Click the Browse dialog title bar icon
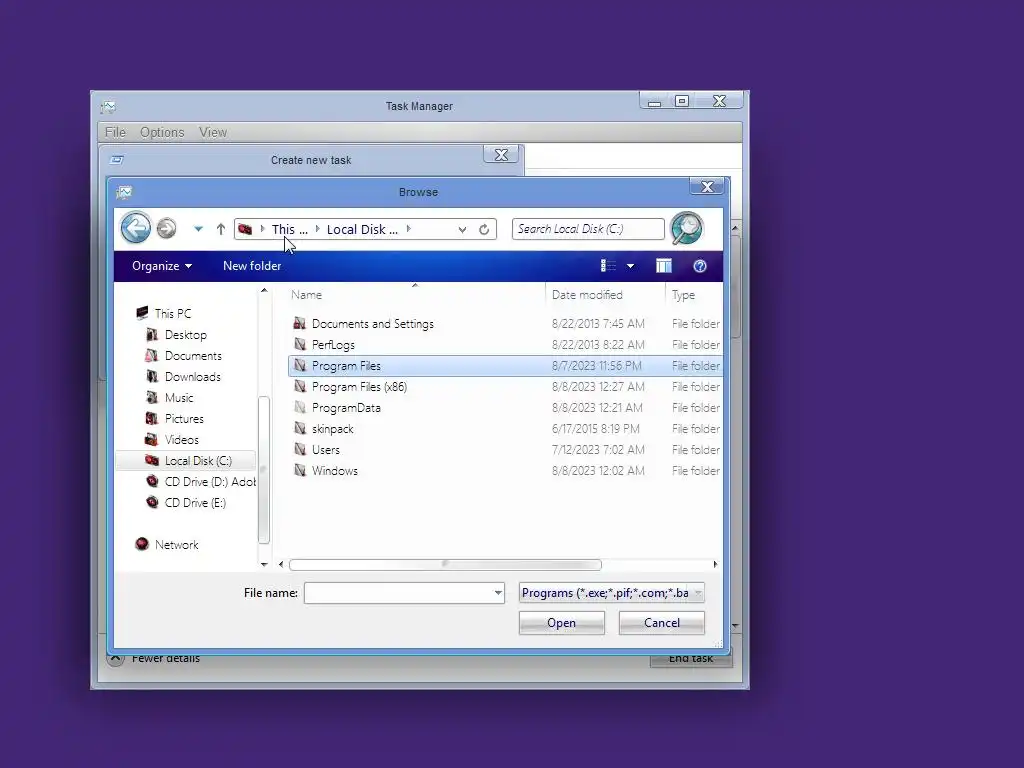The image size is (1024, 768). click(x=124, y=192)
